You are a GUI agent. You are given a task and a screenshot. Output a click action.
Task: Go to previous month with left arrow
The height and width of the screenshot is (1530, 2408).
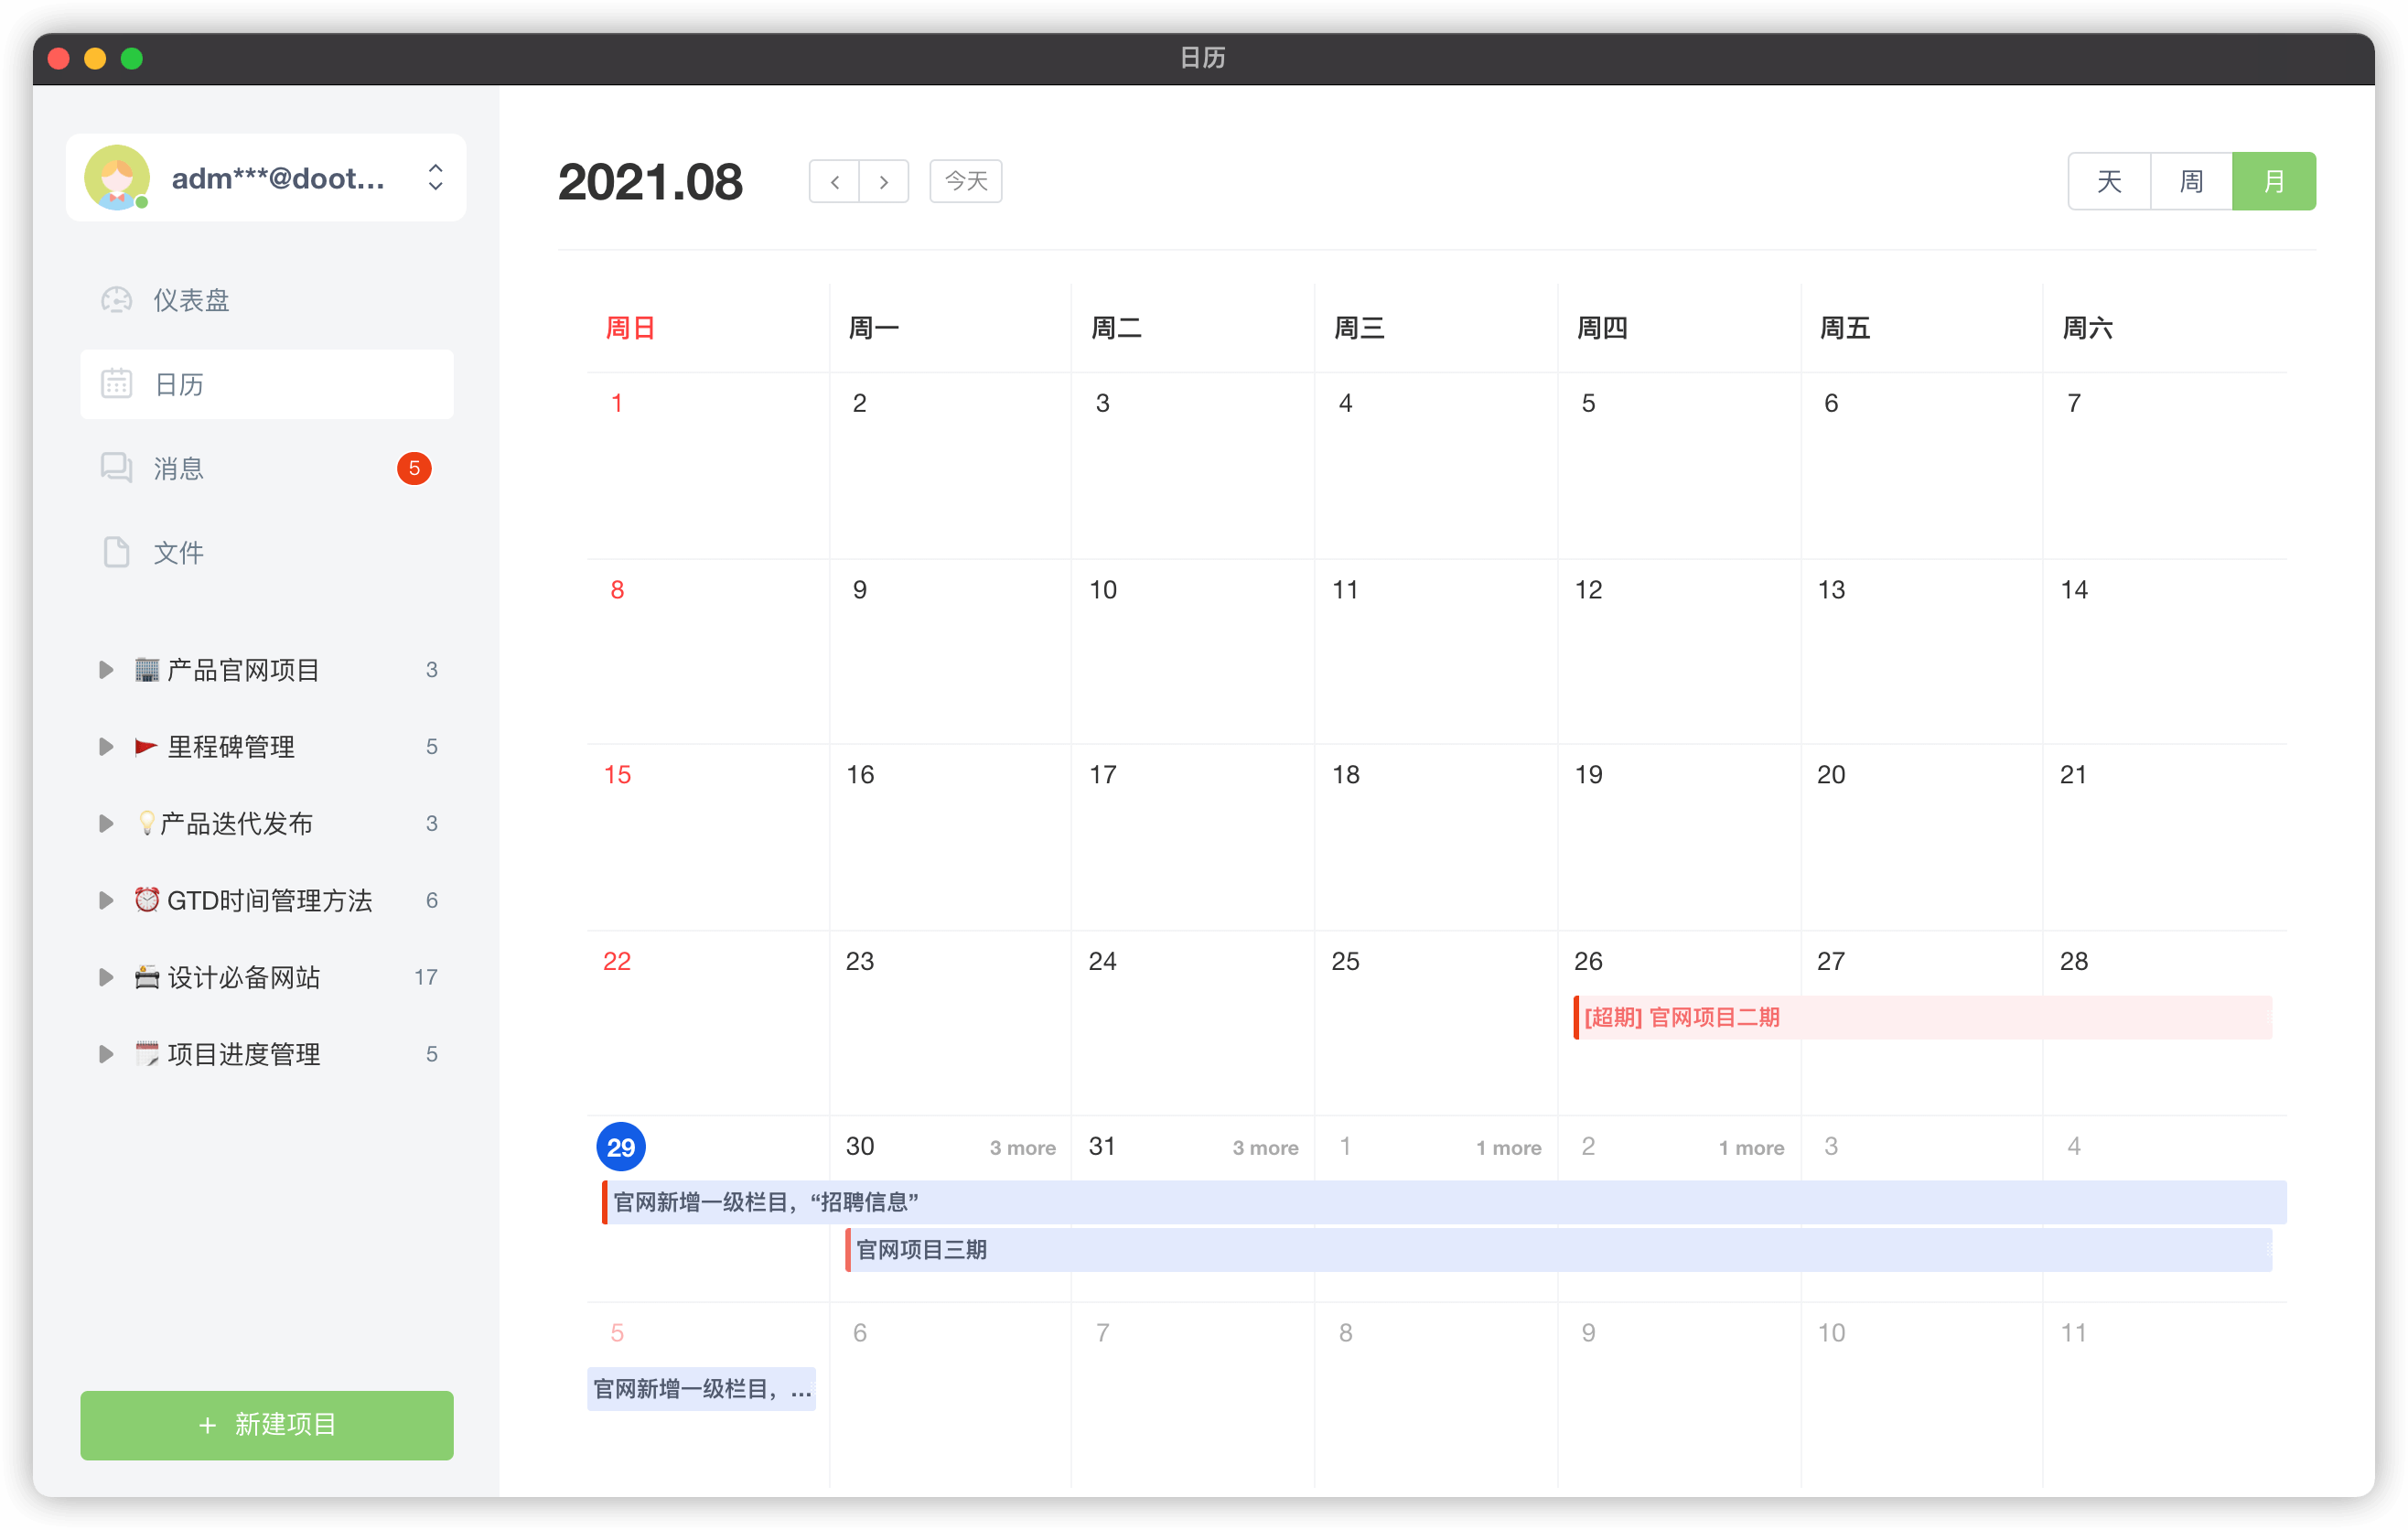point(834,181)
